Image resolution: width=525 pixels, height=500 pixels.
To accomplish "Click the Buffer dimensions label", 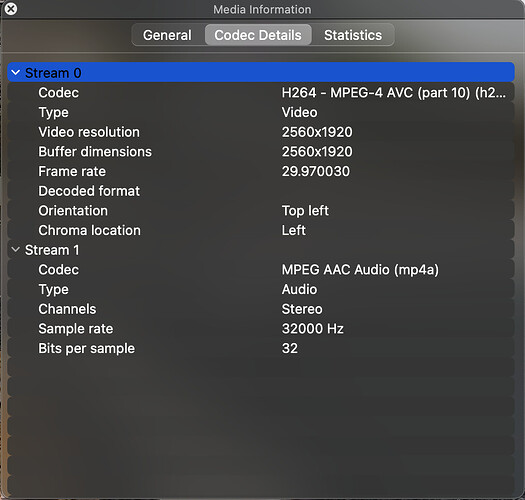I will (95, 152).
